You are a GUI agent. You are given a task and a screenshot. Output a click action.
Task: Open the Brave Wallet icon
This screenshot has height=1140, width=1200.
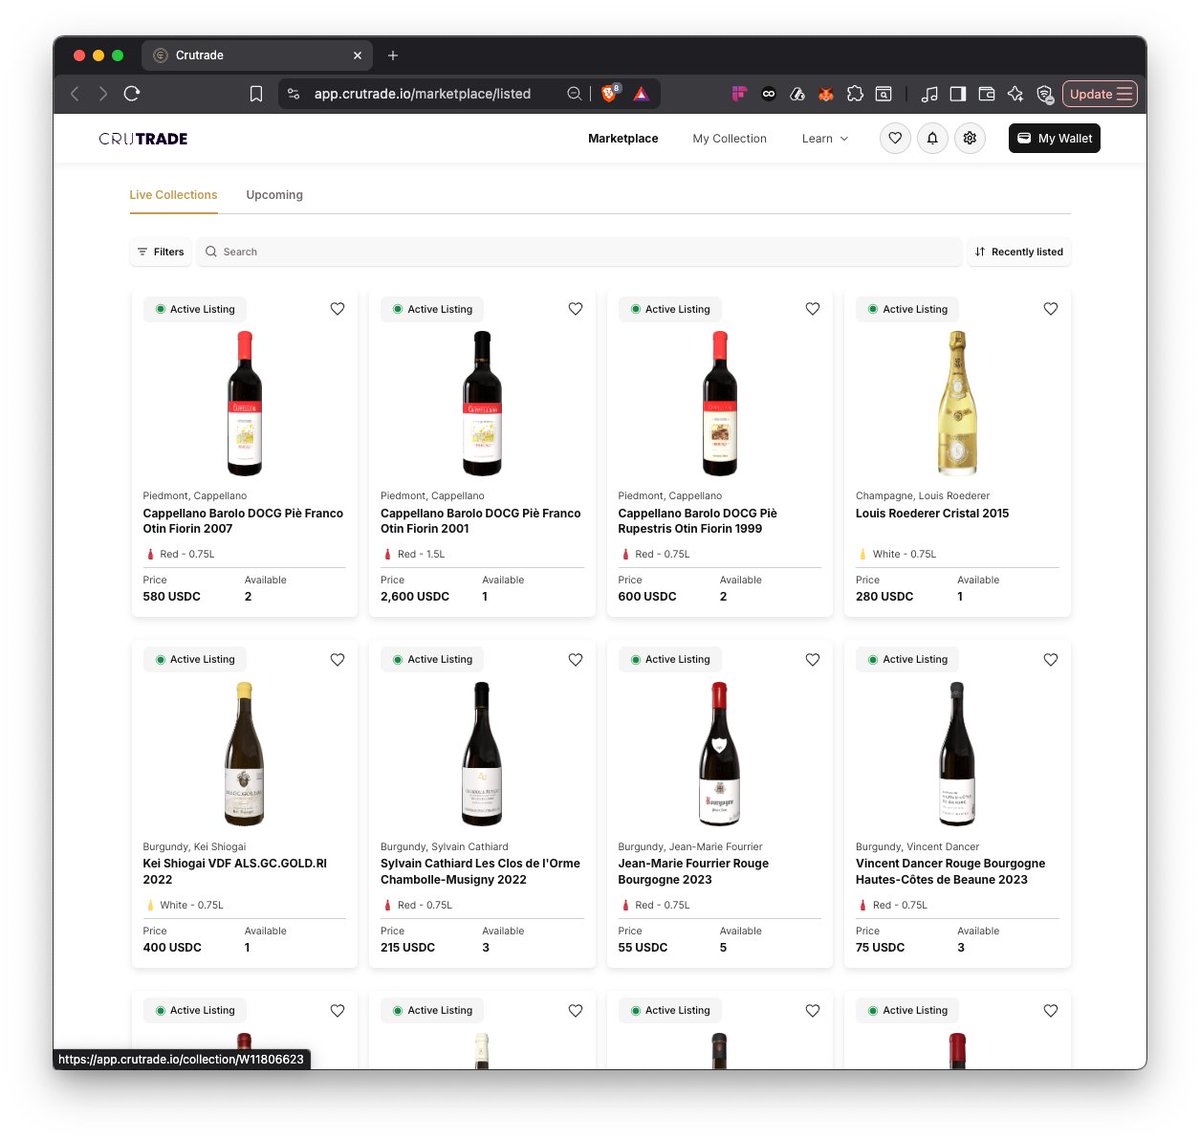pyautogui.click(x=986, y=94)
